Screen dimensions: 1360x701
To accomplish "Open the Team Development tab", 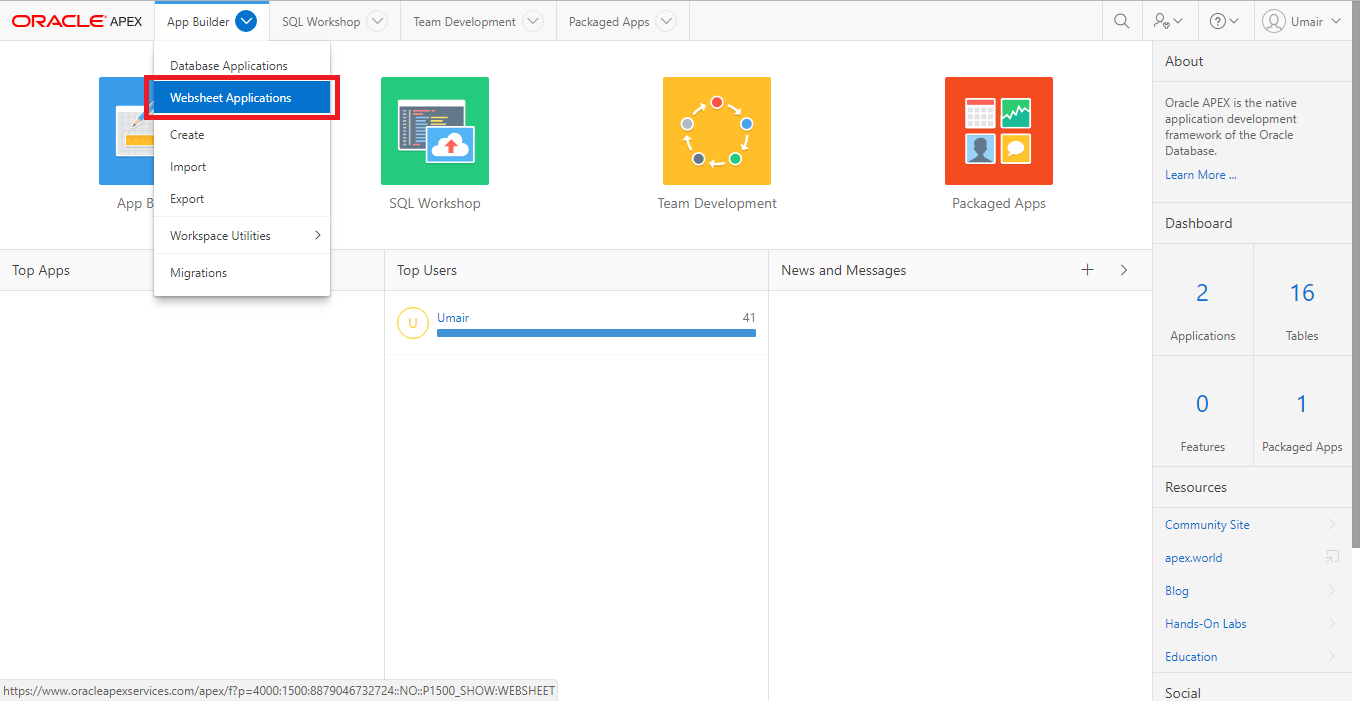I will pyautogui.click(x=465, y=22).
